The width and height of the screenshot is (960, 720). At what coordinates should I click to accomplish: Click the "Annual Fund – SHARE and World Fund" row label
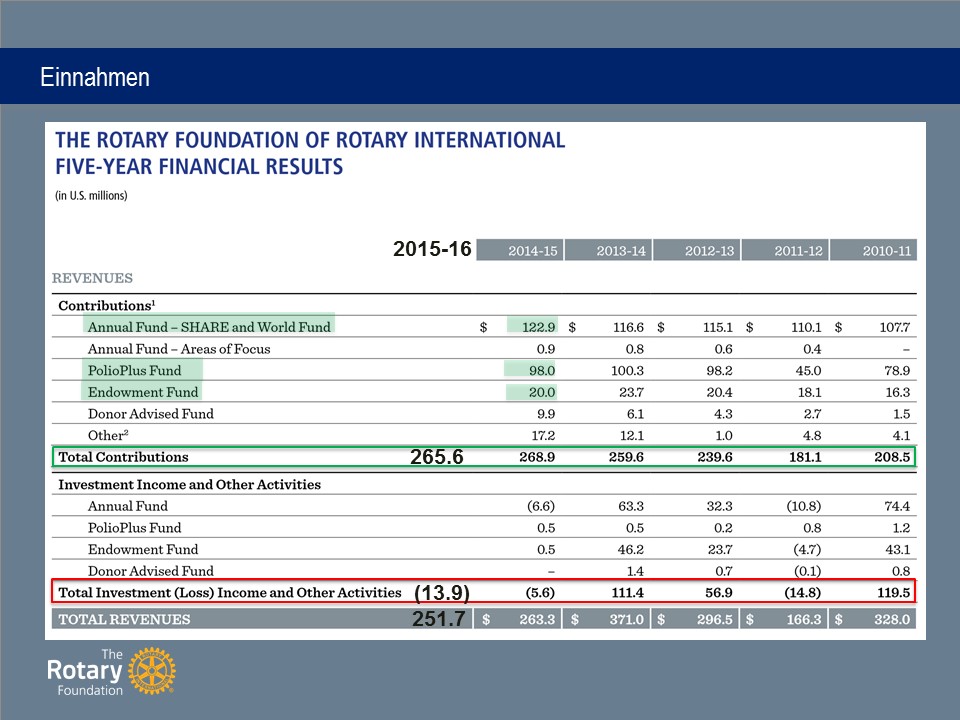point(209,327)
